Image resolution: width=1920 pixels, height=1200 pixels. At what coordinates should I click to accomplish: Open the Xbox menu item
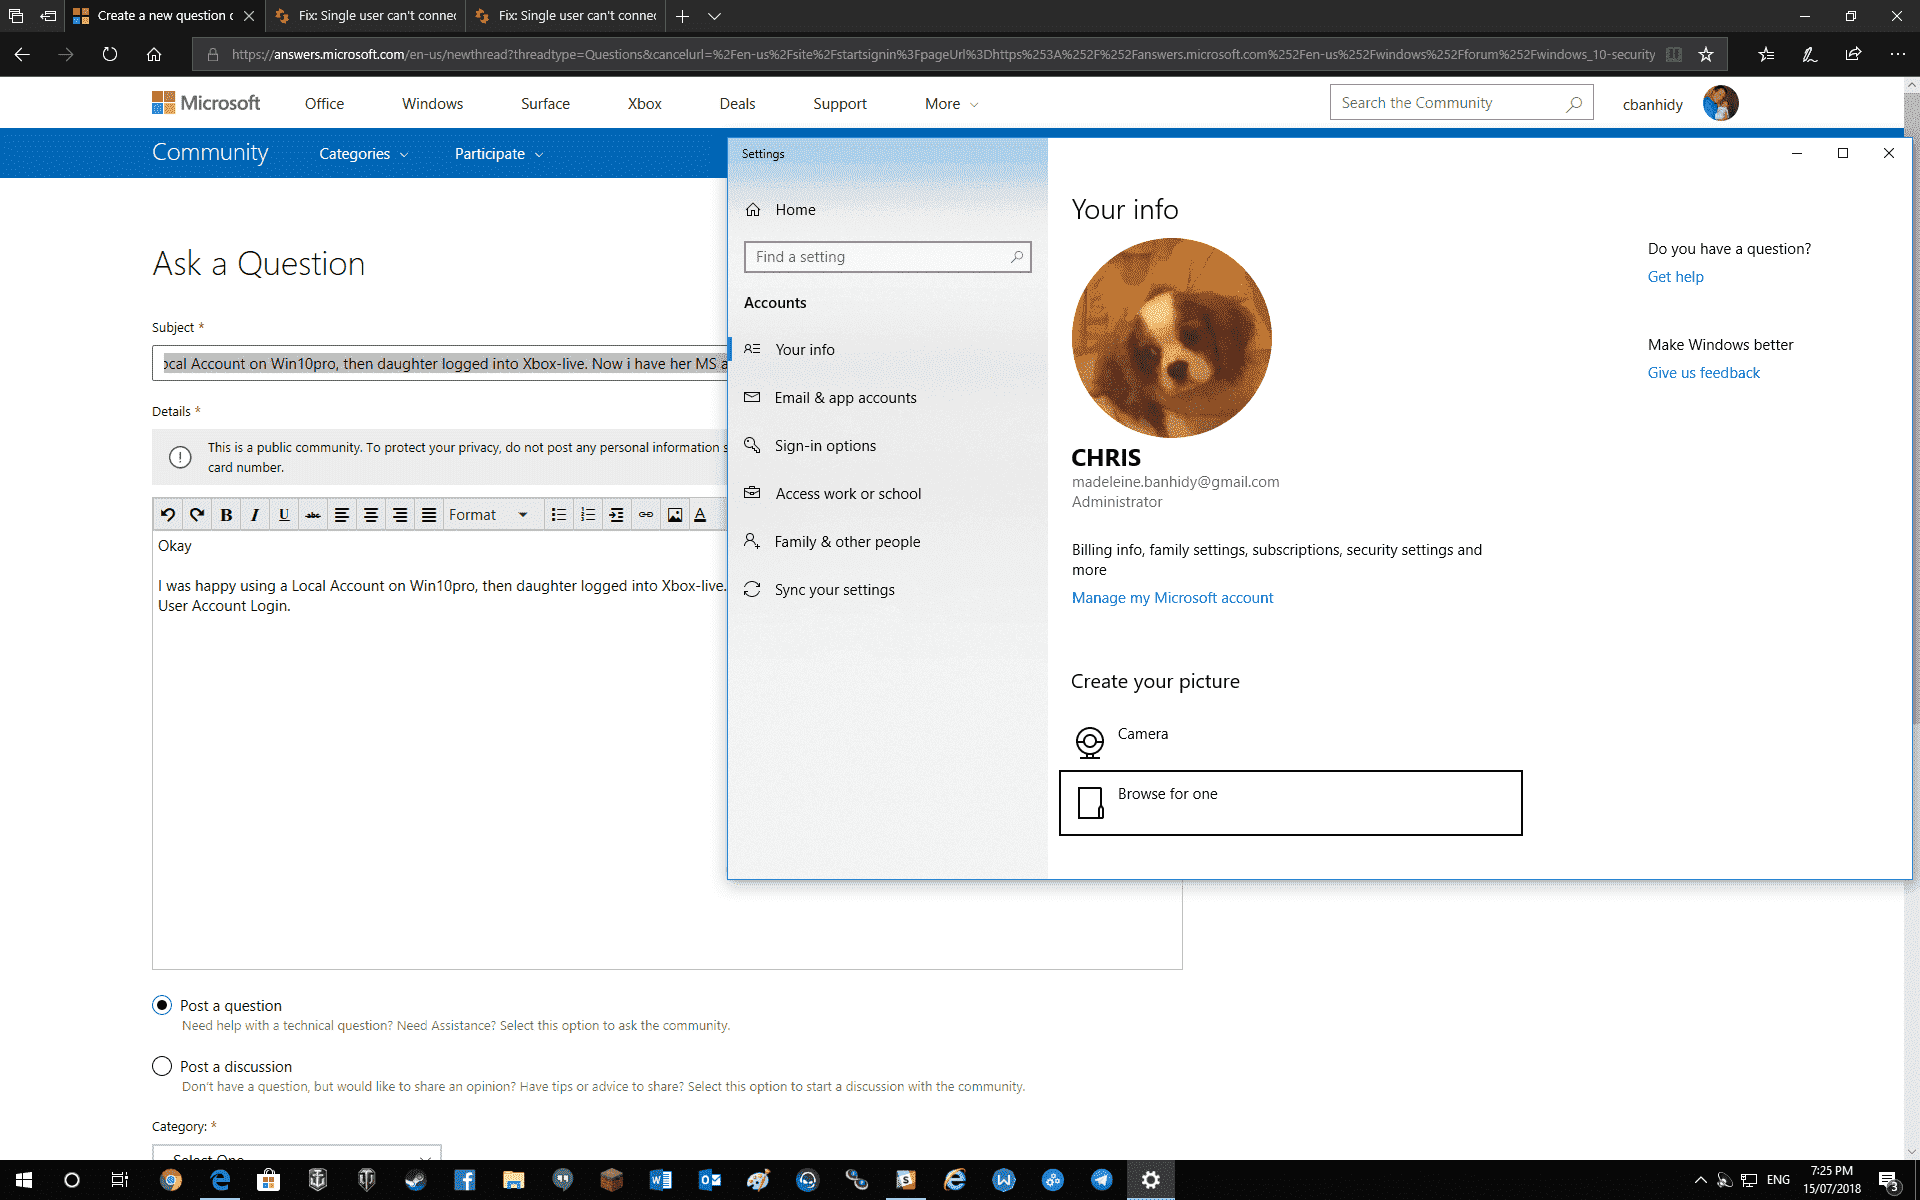(644, 104)
